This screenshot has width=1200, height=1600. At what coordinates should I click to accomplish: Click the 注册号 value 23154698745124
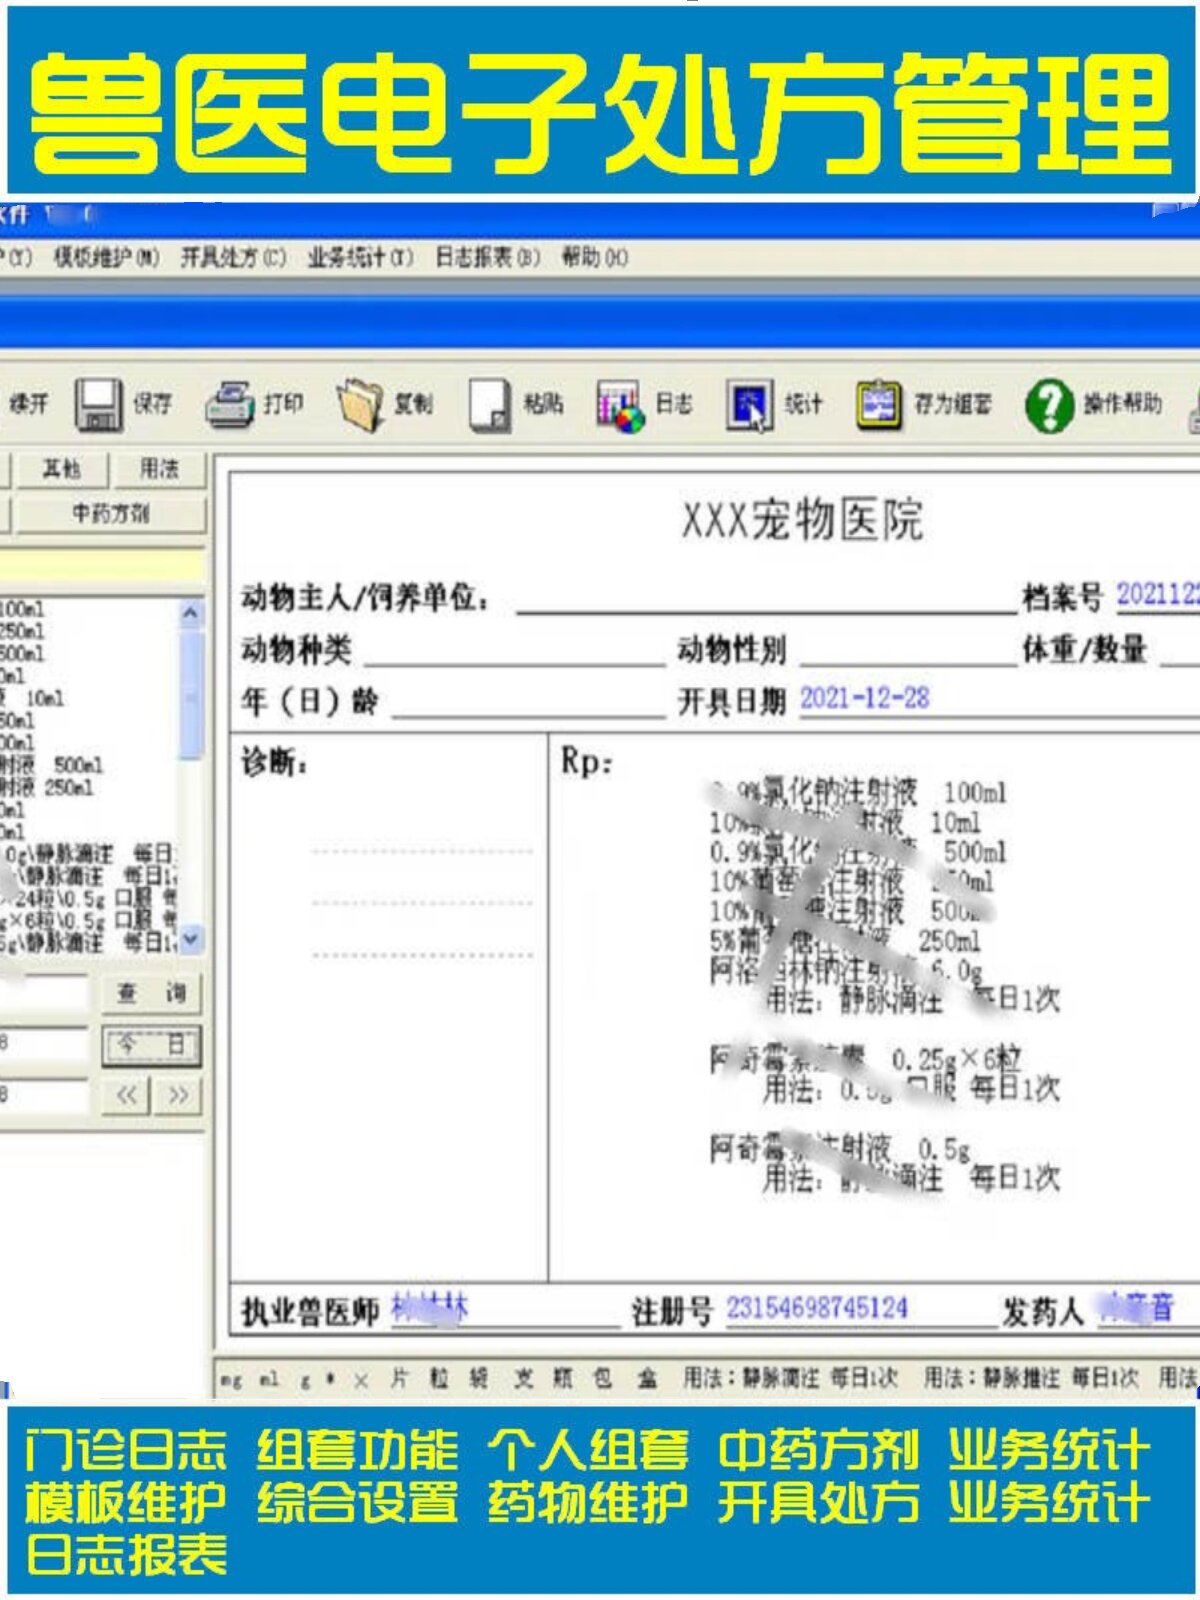tap(817, 1308)
